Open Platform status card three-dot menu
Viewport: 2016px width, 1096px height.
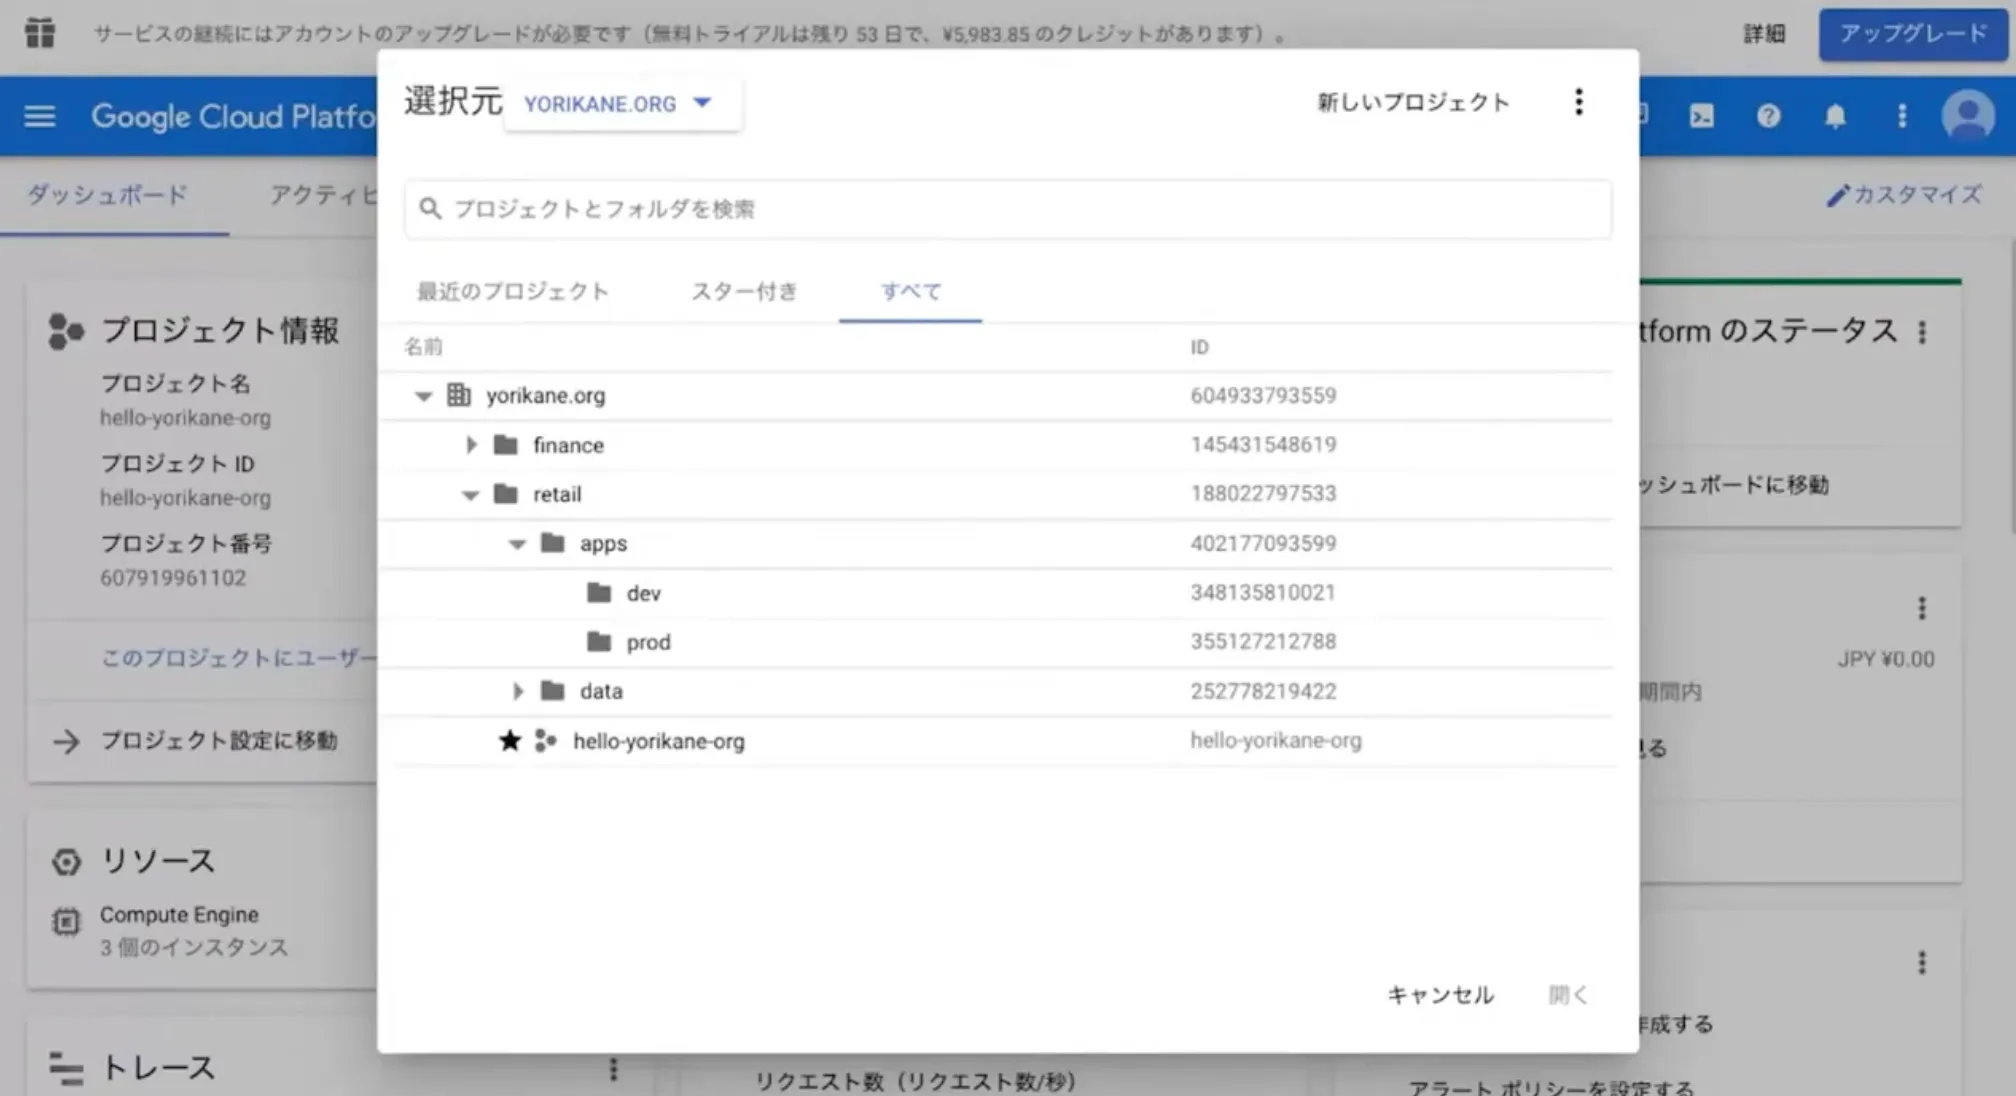coord(1921,332)
